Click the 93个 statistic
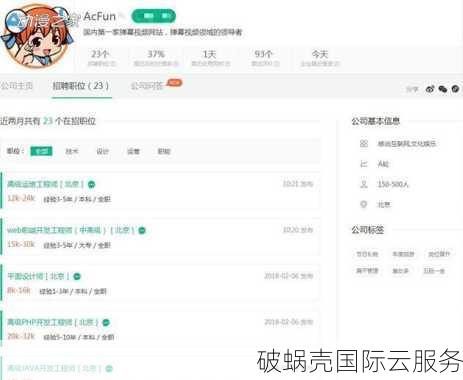This screenshot has width=463, height=380. pyautogui.click(x=264, y=57)
